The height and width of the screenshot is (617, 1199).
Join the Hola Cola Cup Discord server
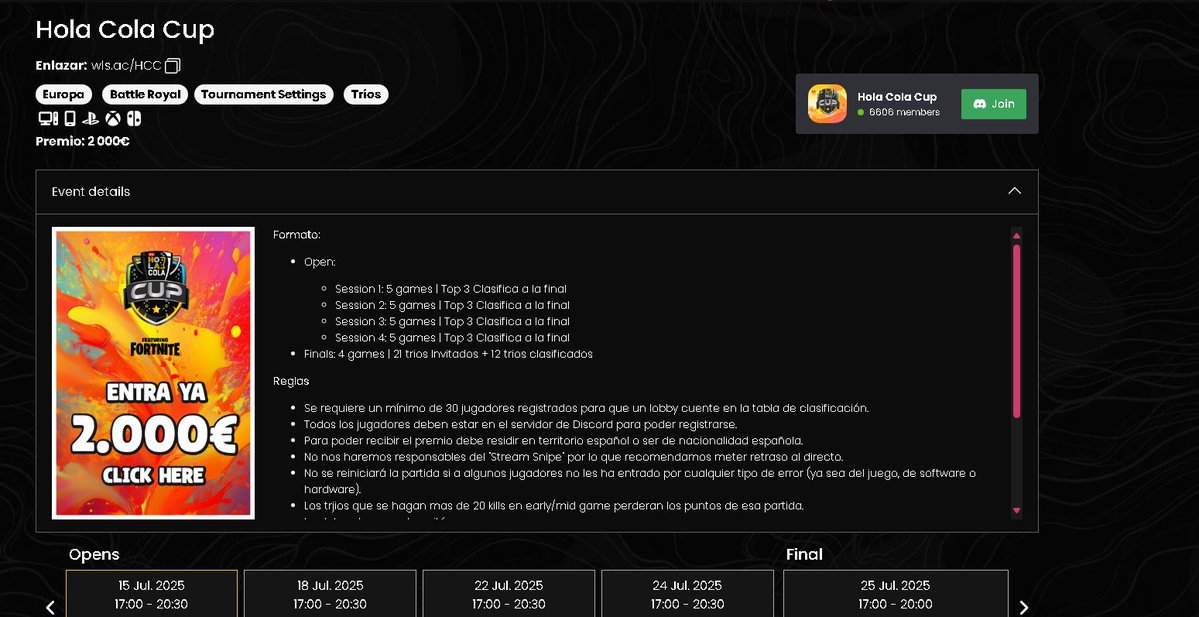[x=993, y=104]
